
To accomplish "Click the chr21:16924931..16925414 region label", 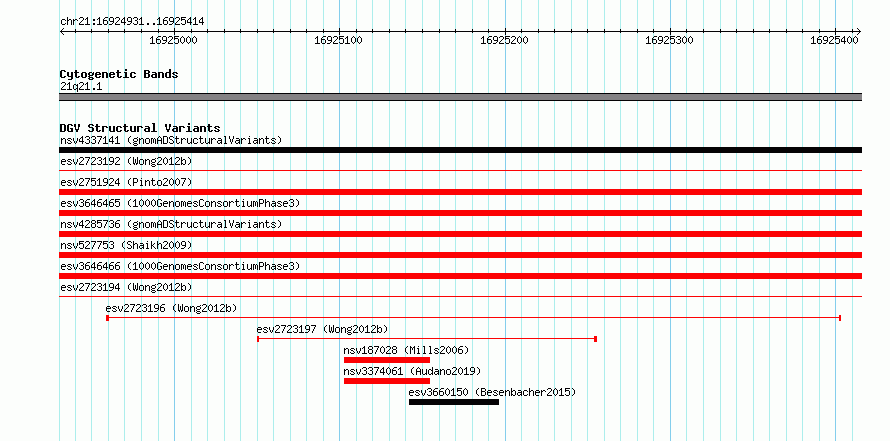I will tap(132, 22).
